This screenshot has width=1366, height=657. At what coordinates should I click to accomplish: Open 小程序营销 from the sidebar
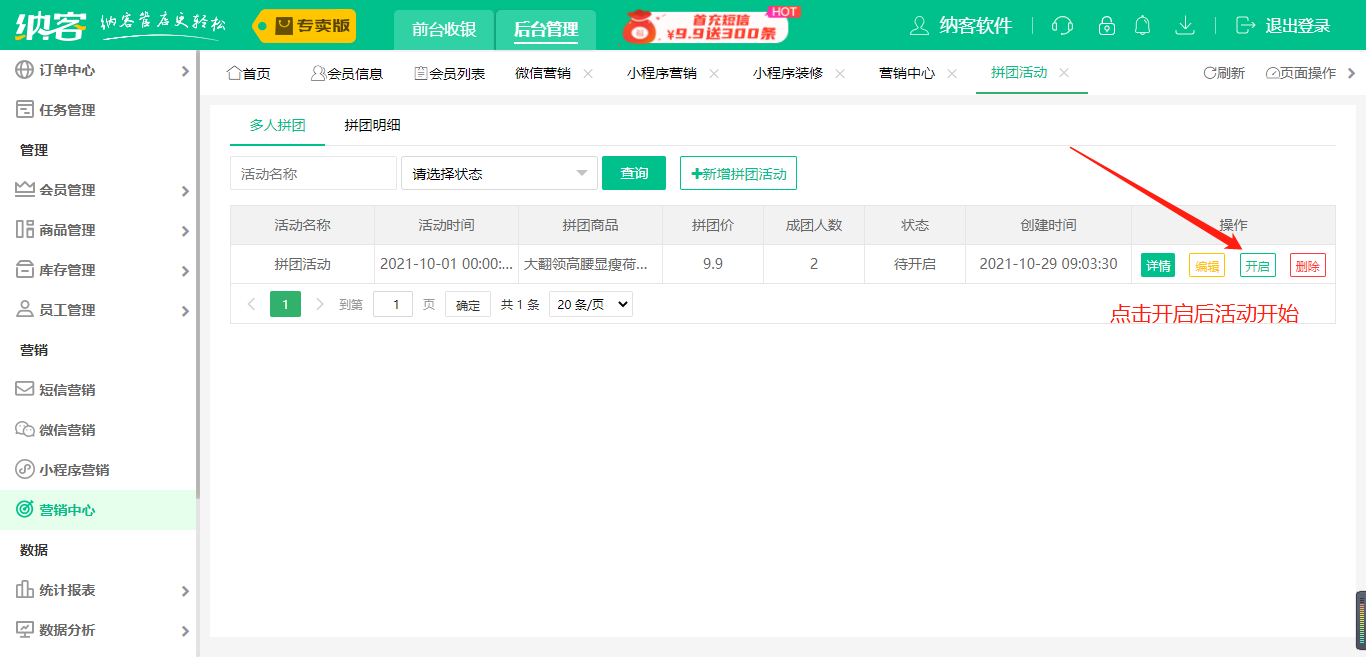coord(74,470)
